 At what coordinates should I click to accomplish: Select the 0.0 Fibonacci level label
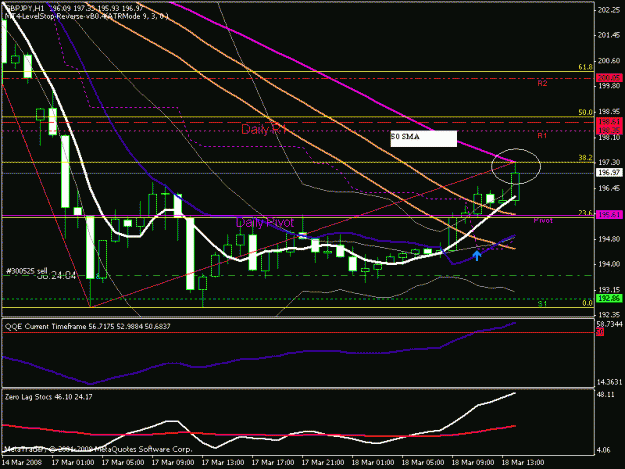(x=588, y=303)
